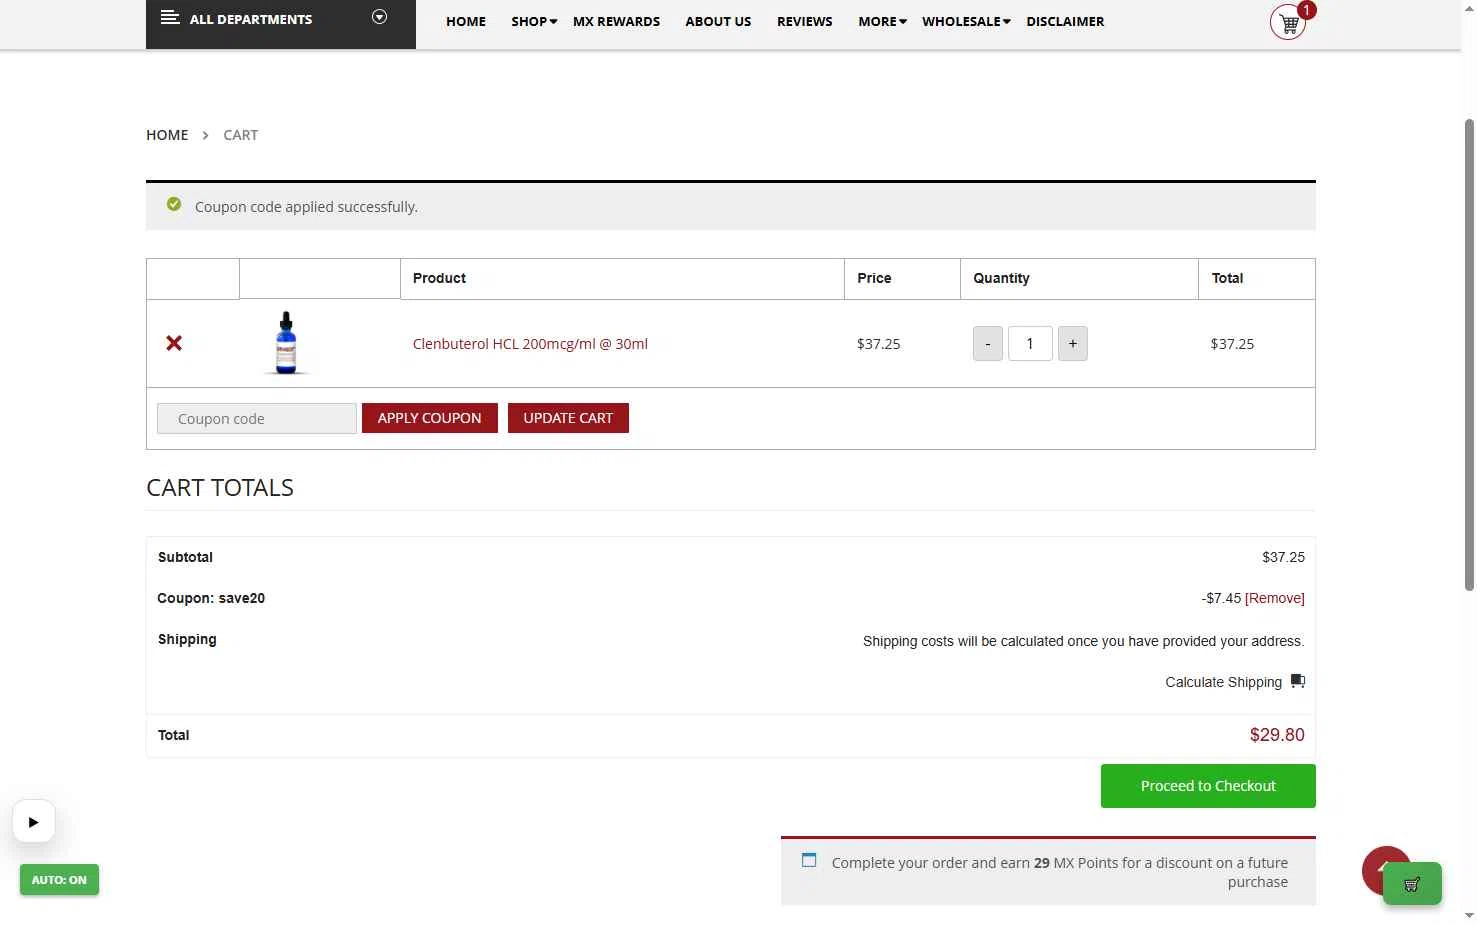1477x925 pixels.
Task: Open DISCLAIMER page
Action: click(1065, 21)
